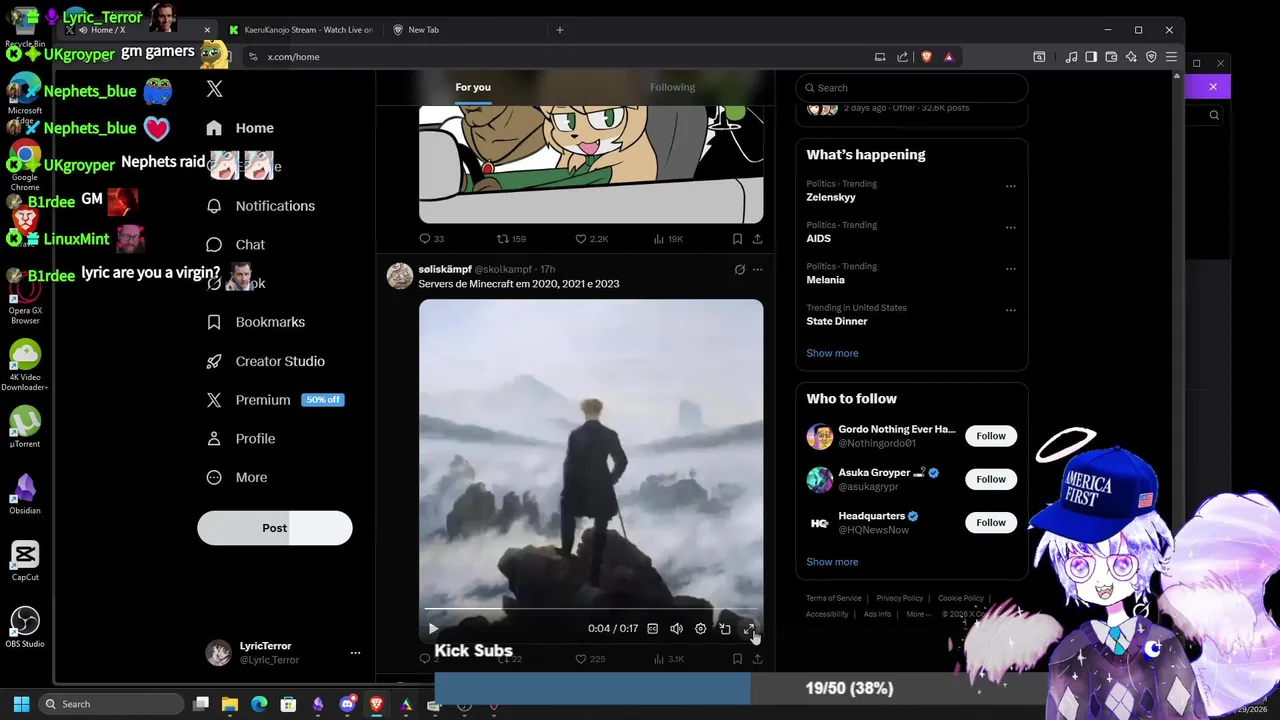Follow Gordo Nothing Ever Happens
Image resolution: width=1280 pixels, height=720 pixels.
pos(991,436)
